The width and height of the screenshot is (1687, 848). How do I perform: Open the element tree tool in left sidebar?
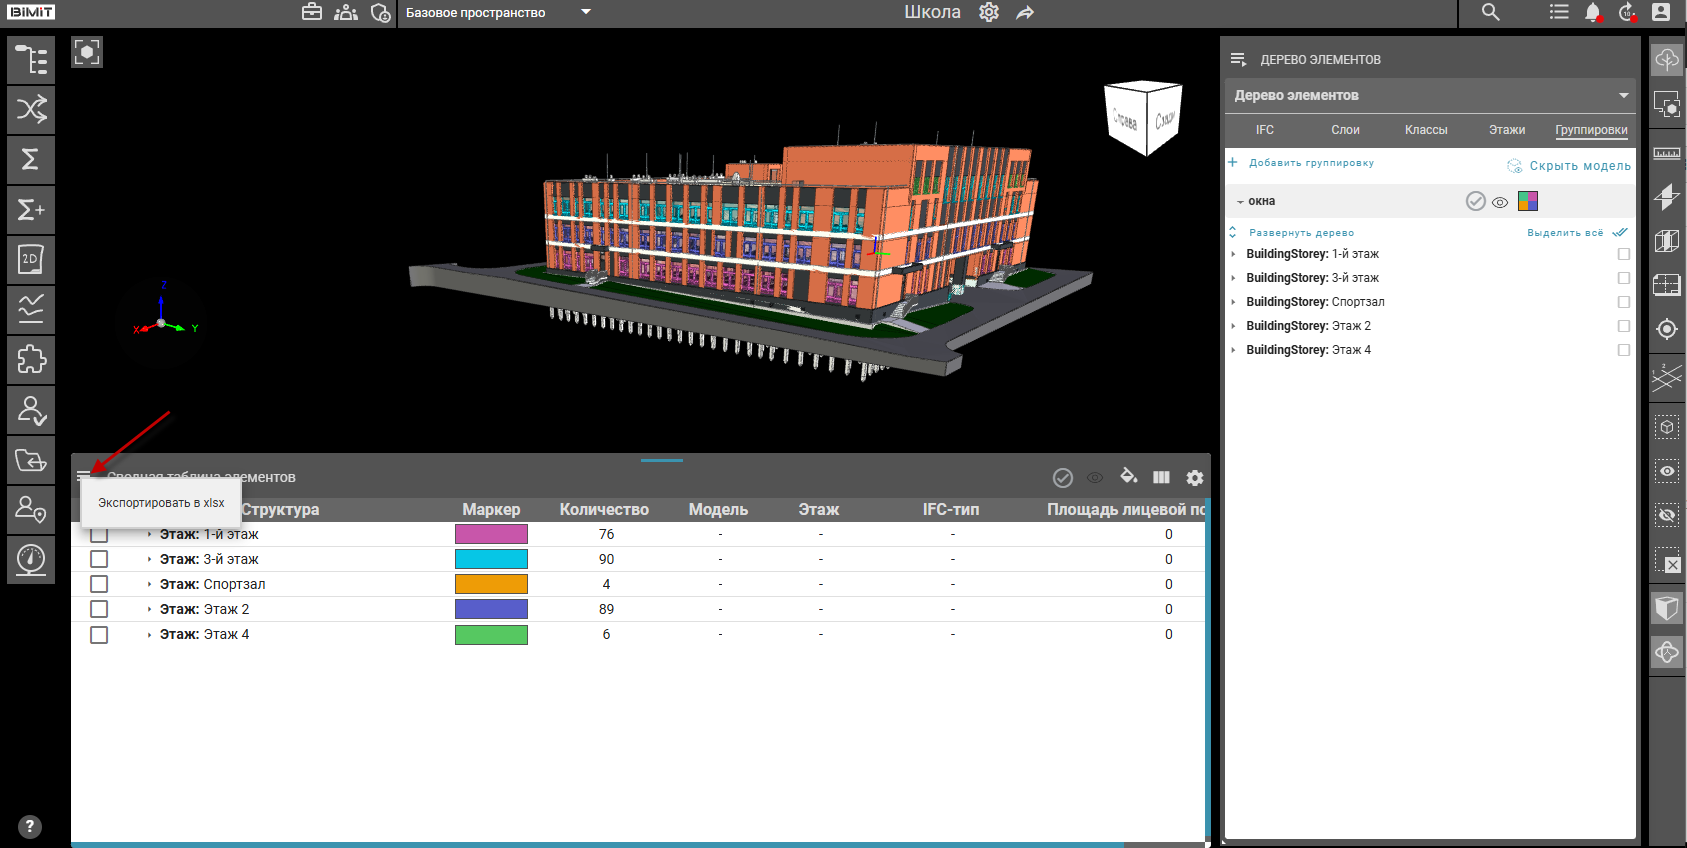pyautogui.click(x=31, y=60)
